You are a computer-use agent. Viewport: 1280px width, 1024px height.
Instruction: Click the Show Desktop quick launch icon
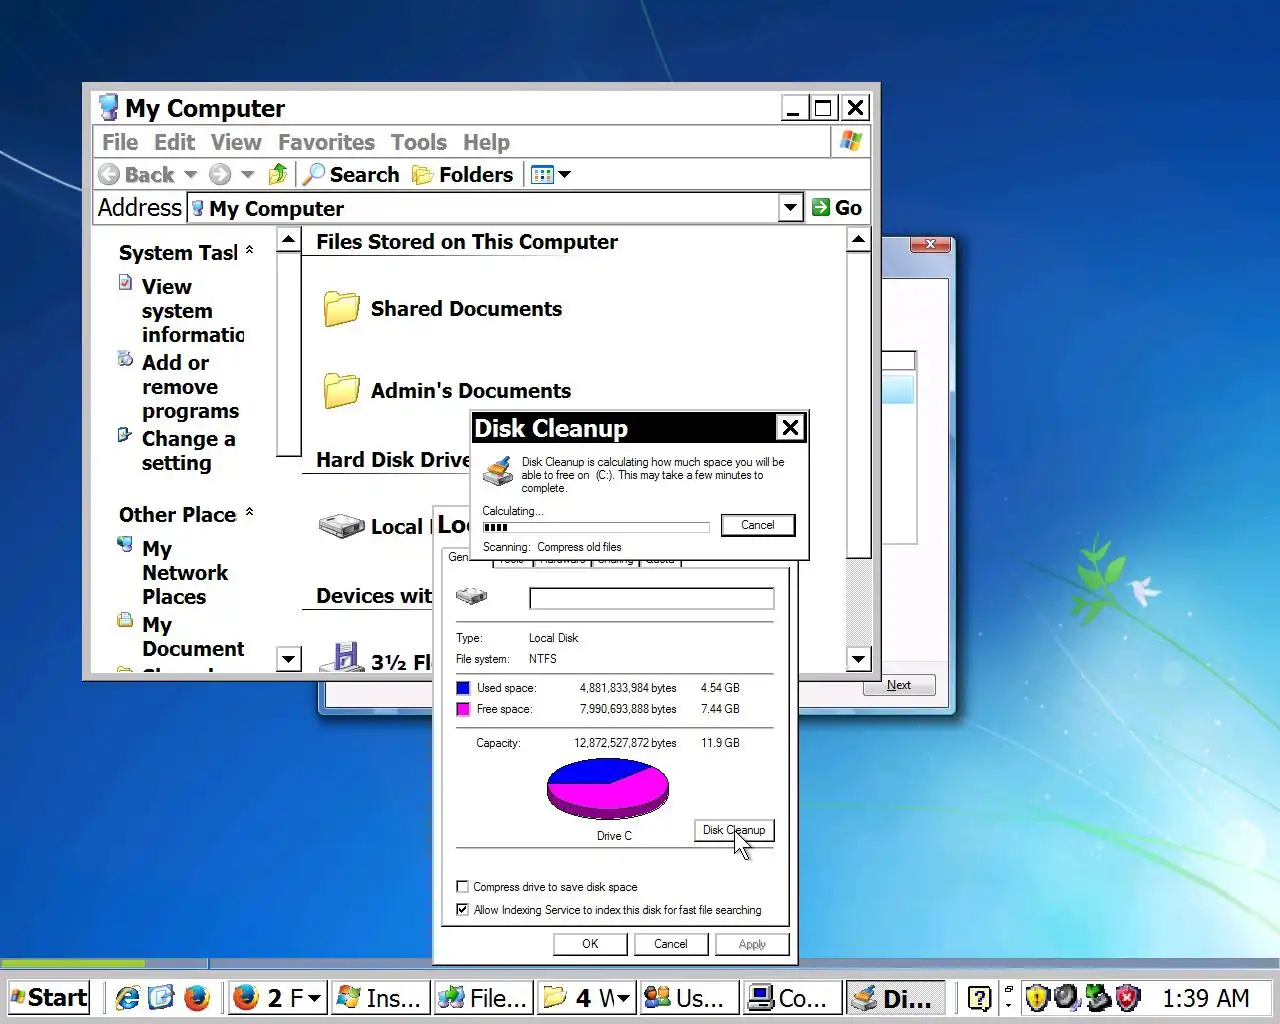click(161, 998)
